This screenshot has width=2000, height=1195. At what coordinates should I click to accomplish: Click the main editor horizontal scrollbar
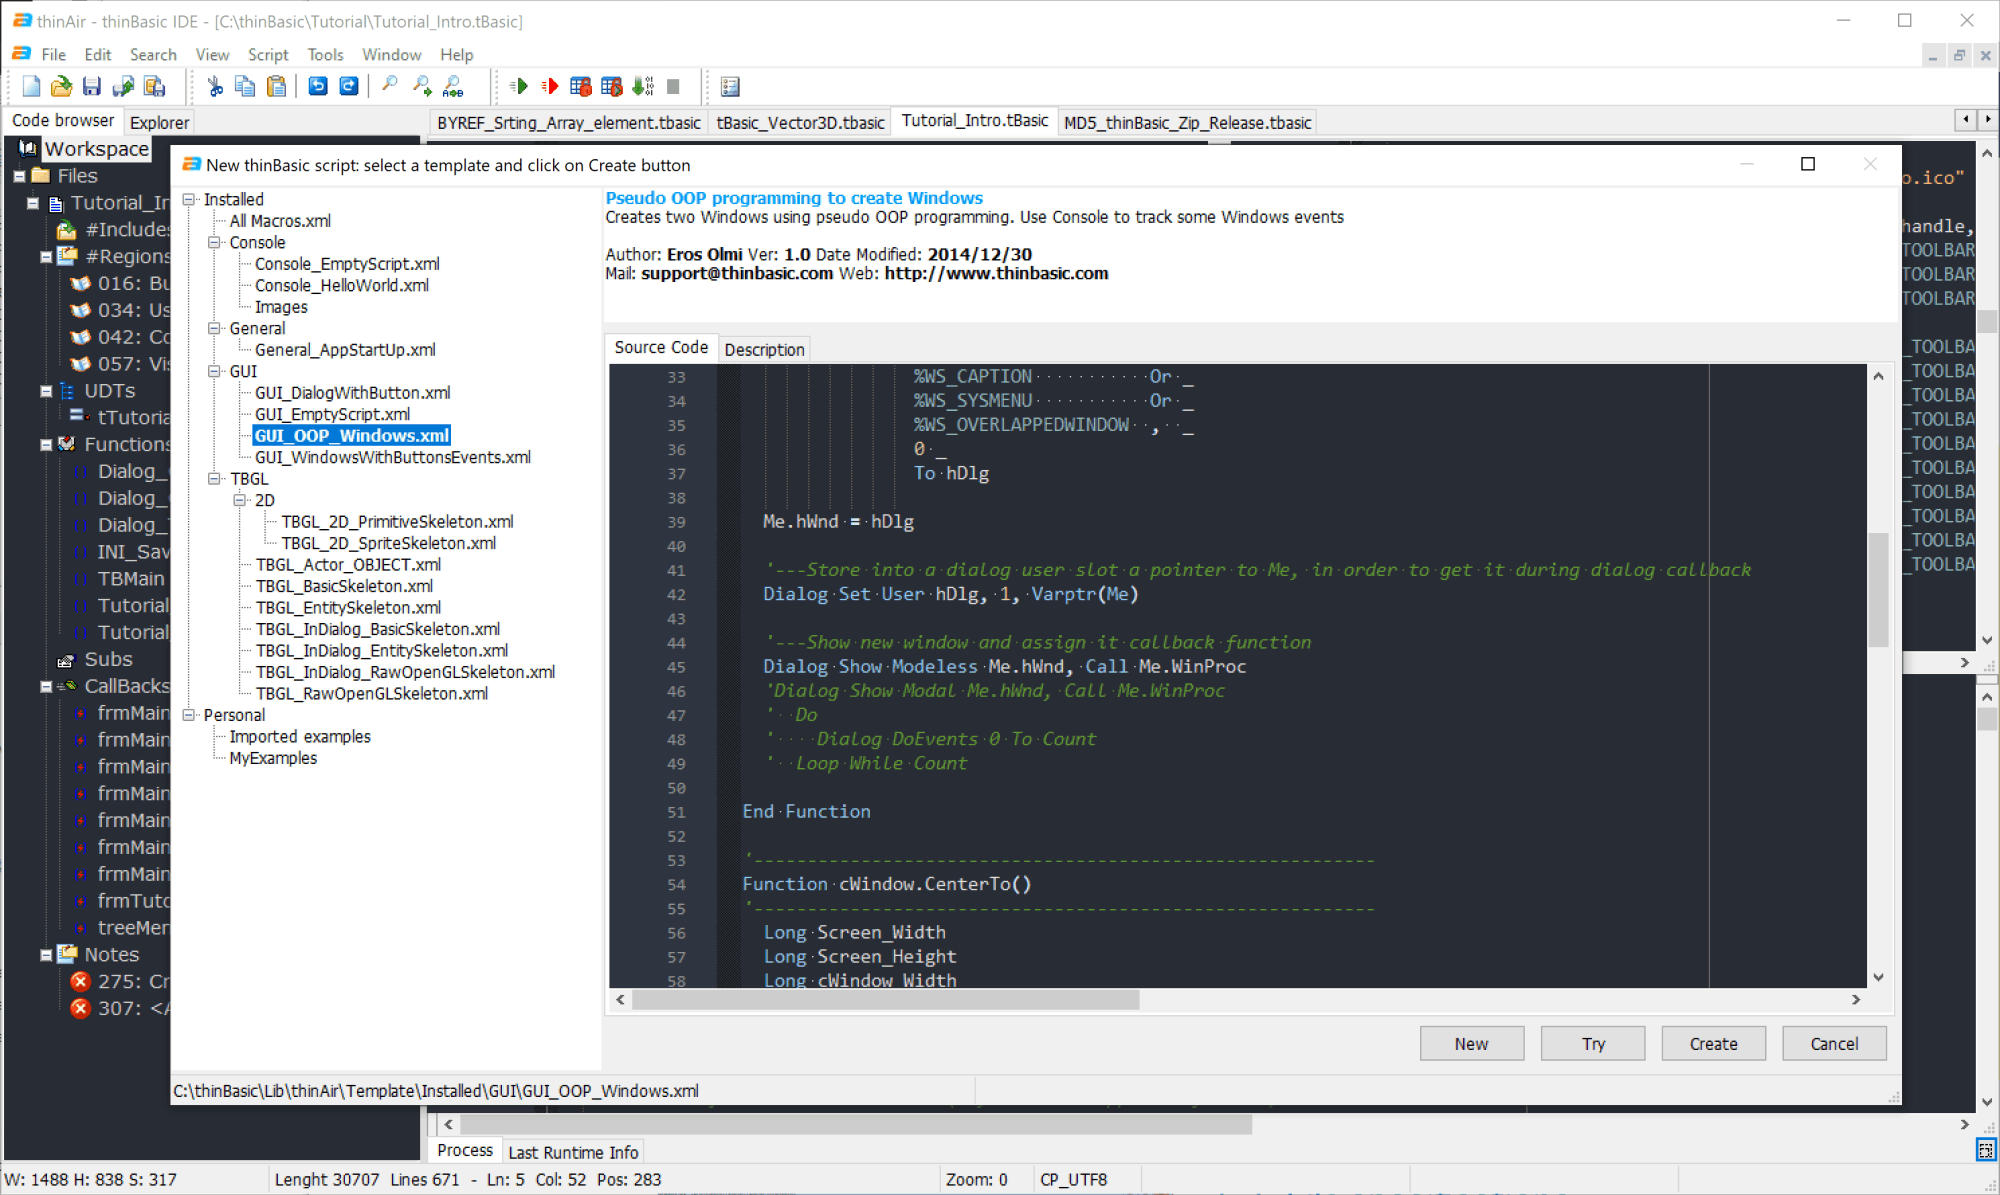(856, 1125)
